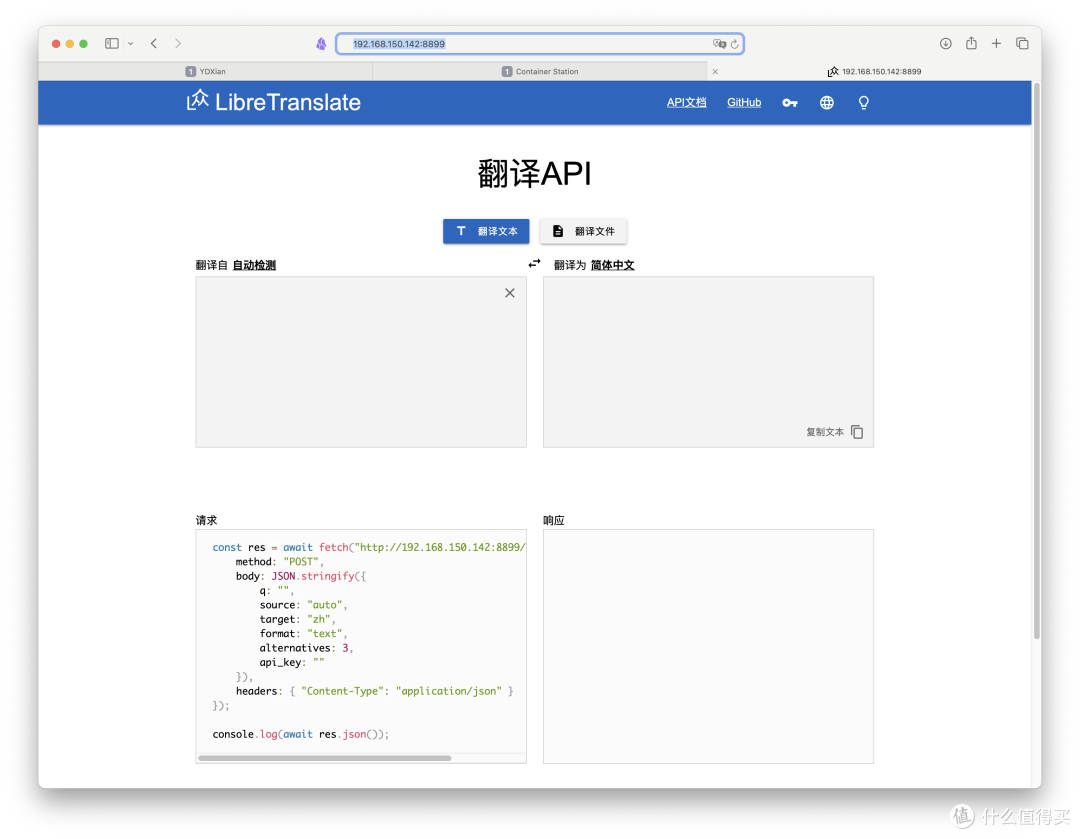Click the address bar URL field
The image size is (1080, 839).
pyautogui.click(x=540, y=43)
